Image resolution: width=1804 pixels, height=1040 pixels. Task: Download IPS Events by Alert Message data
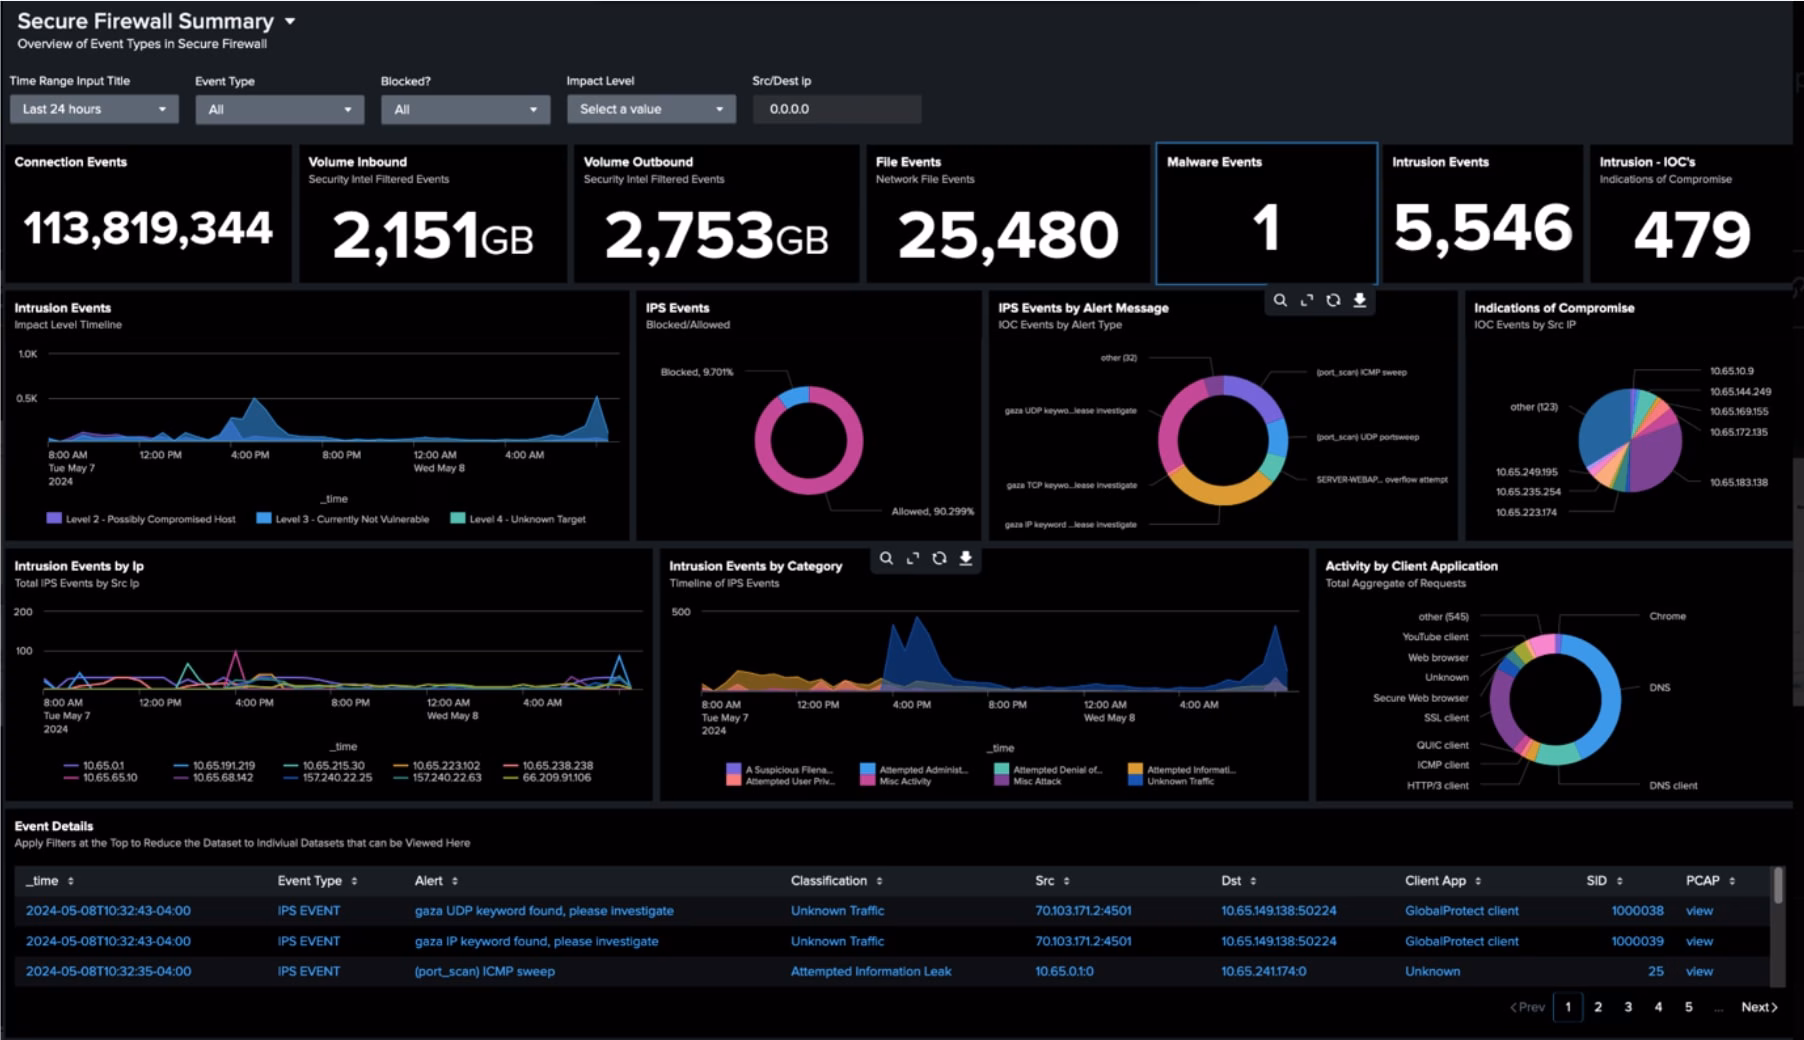[1360, 300]
